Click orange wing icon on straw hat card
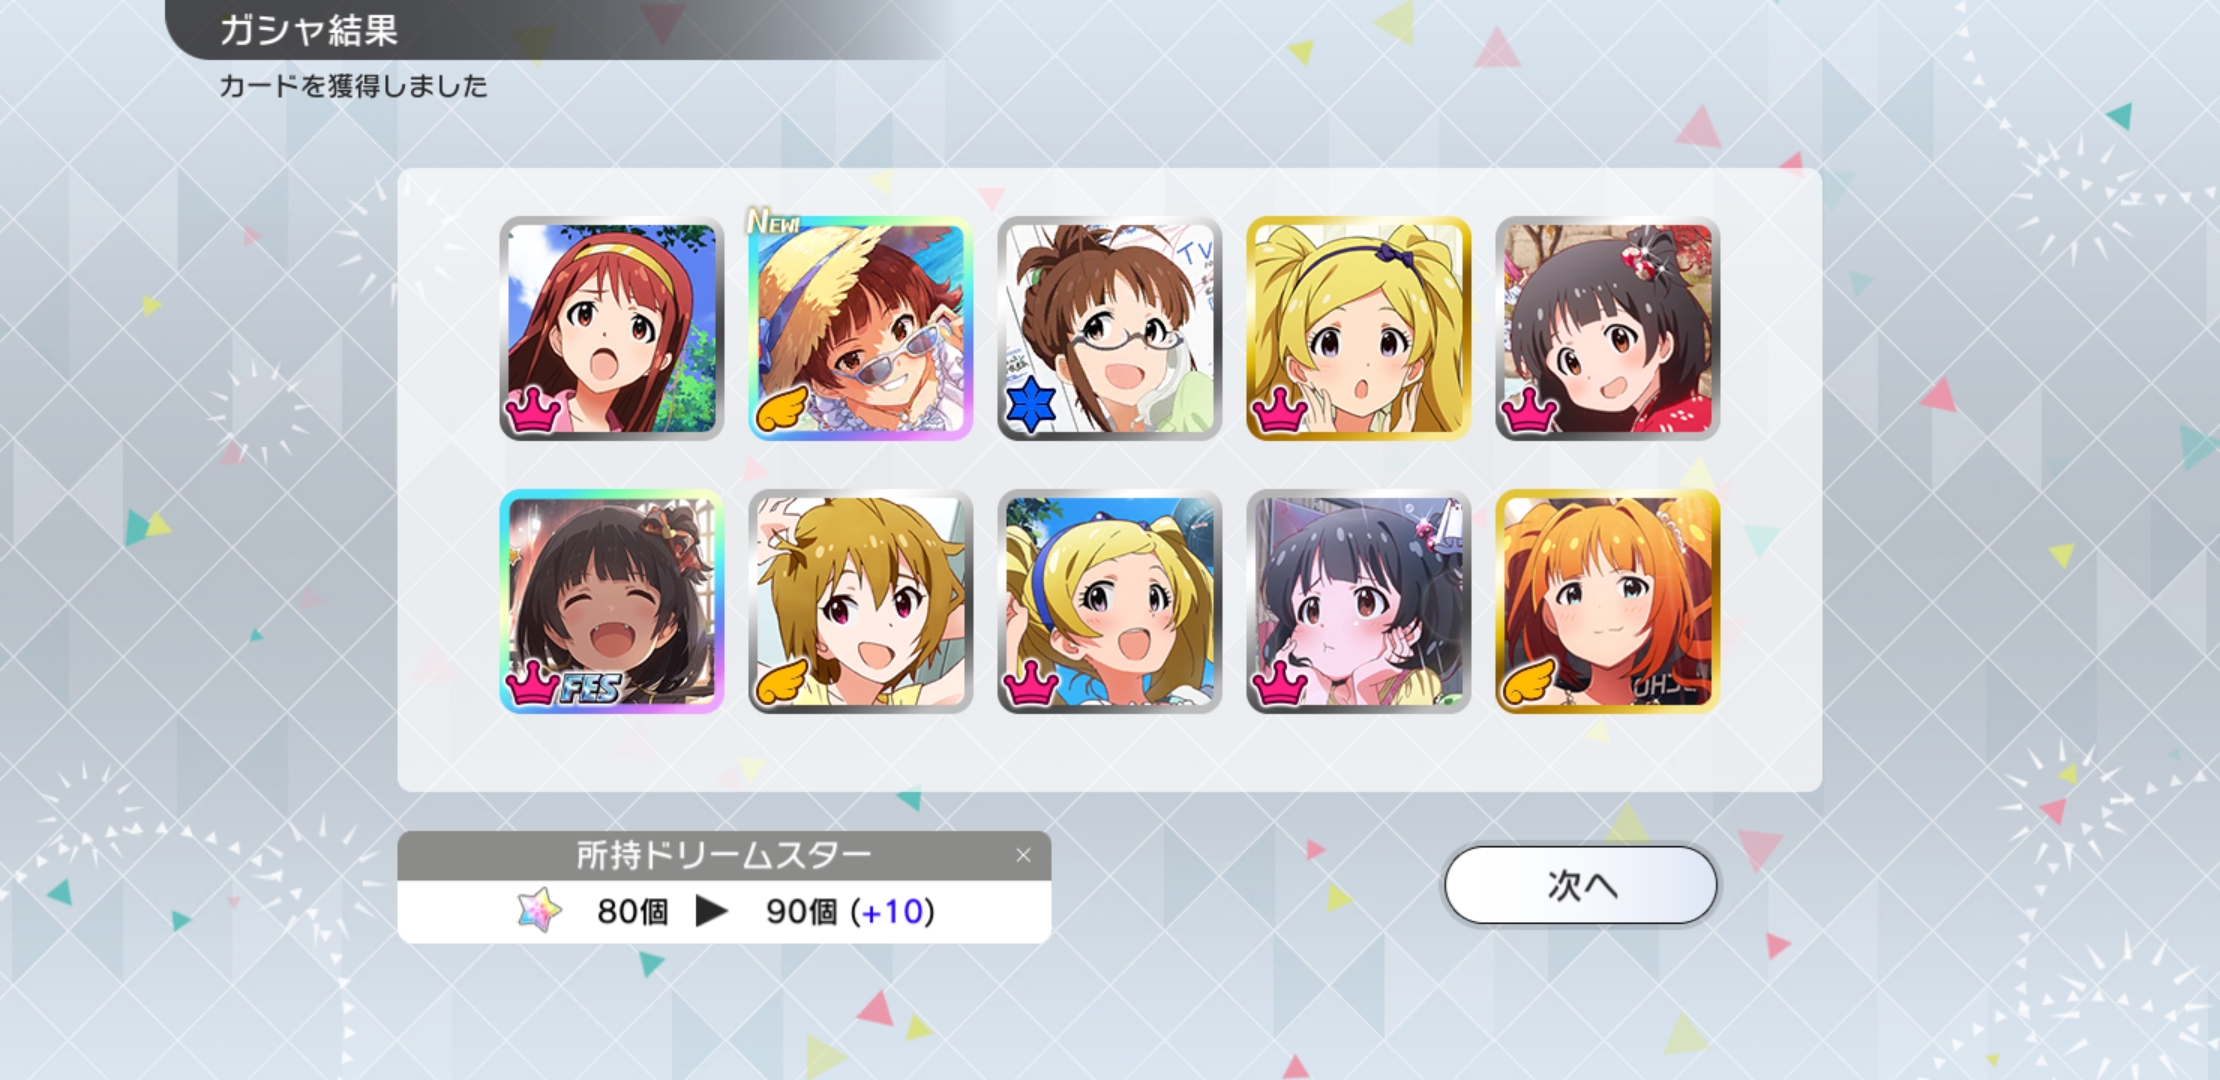Viewport: 2220px width, 1080px height. (780, 408)
